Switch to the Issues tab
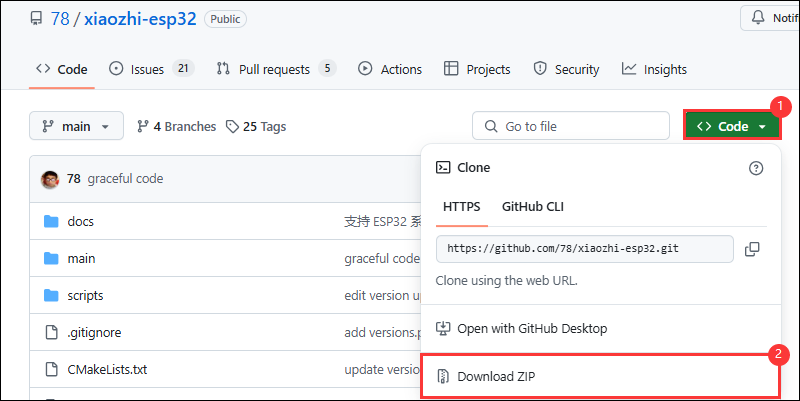Screen dimensions: 800x401 [x=149, y=69]
